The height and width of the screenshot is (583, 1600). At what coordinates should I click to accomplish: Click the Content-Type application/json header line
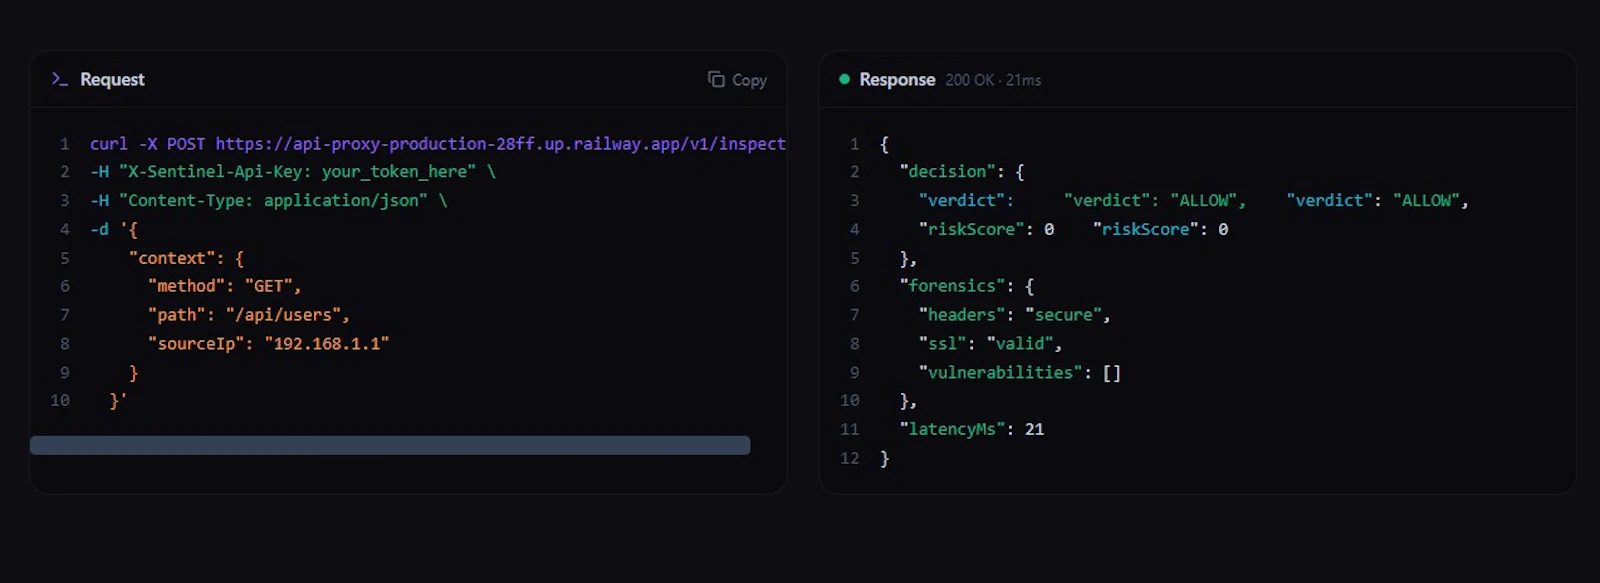[269, 201]
